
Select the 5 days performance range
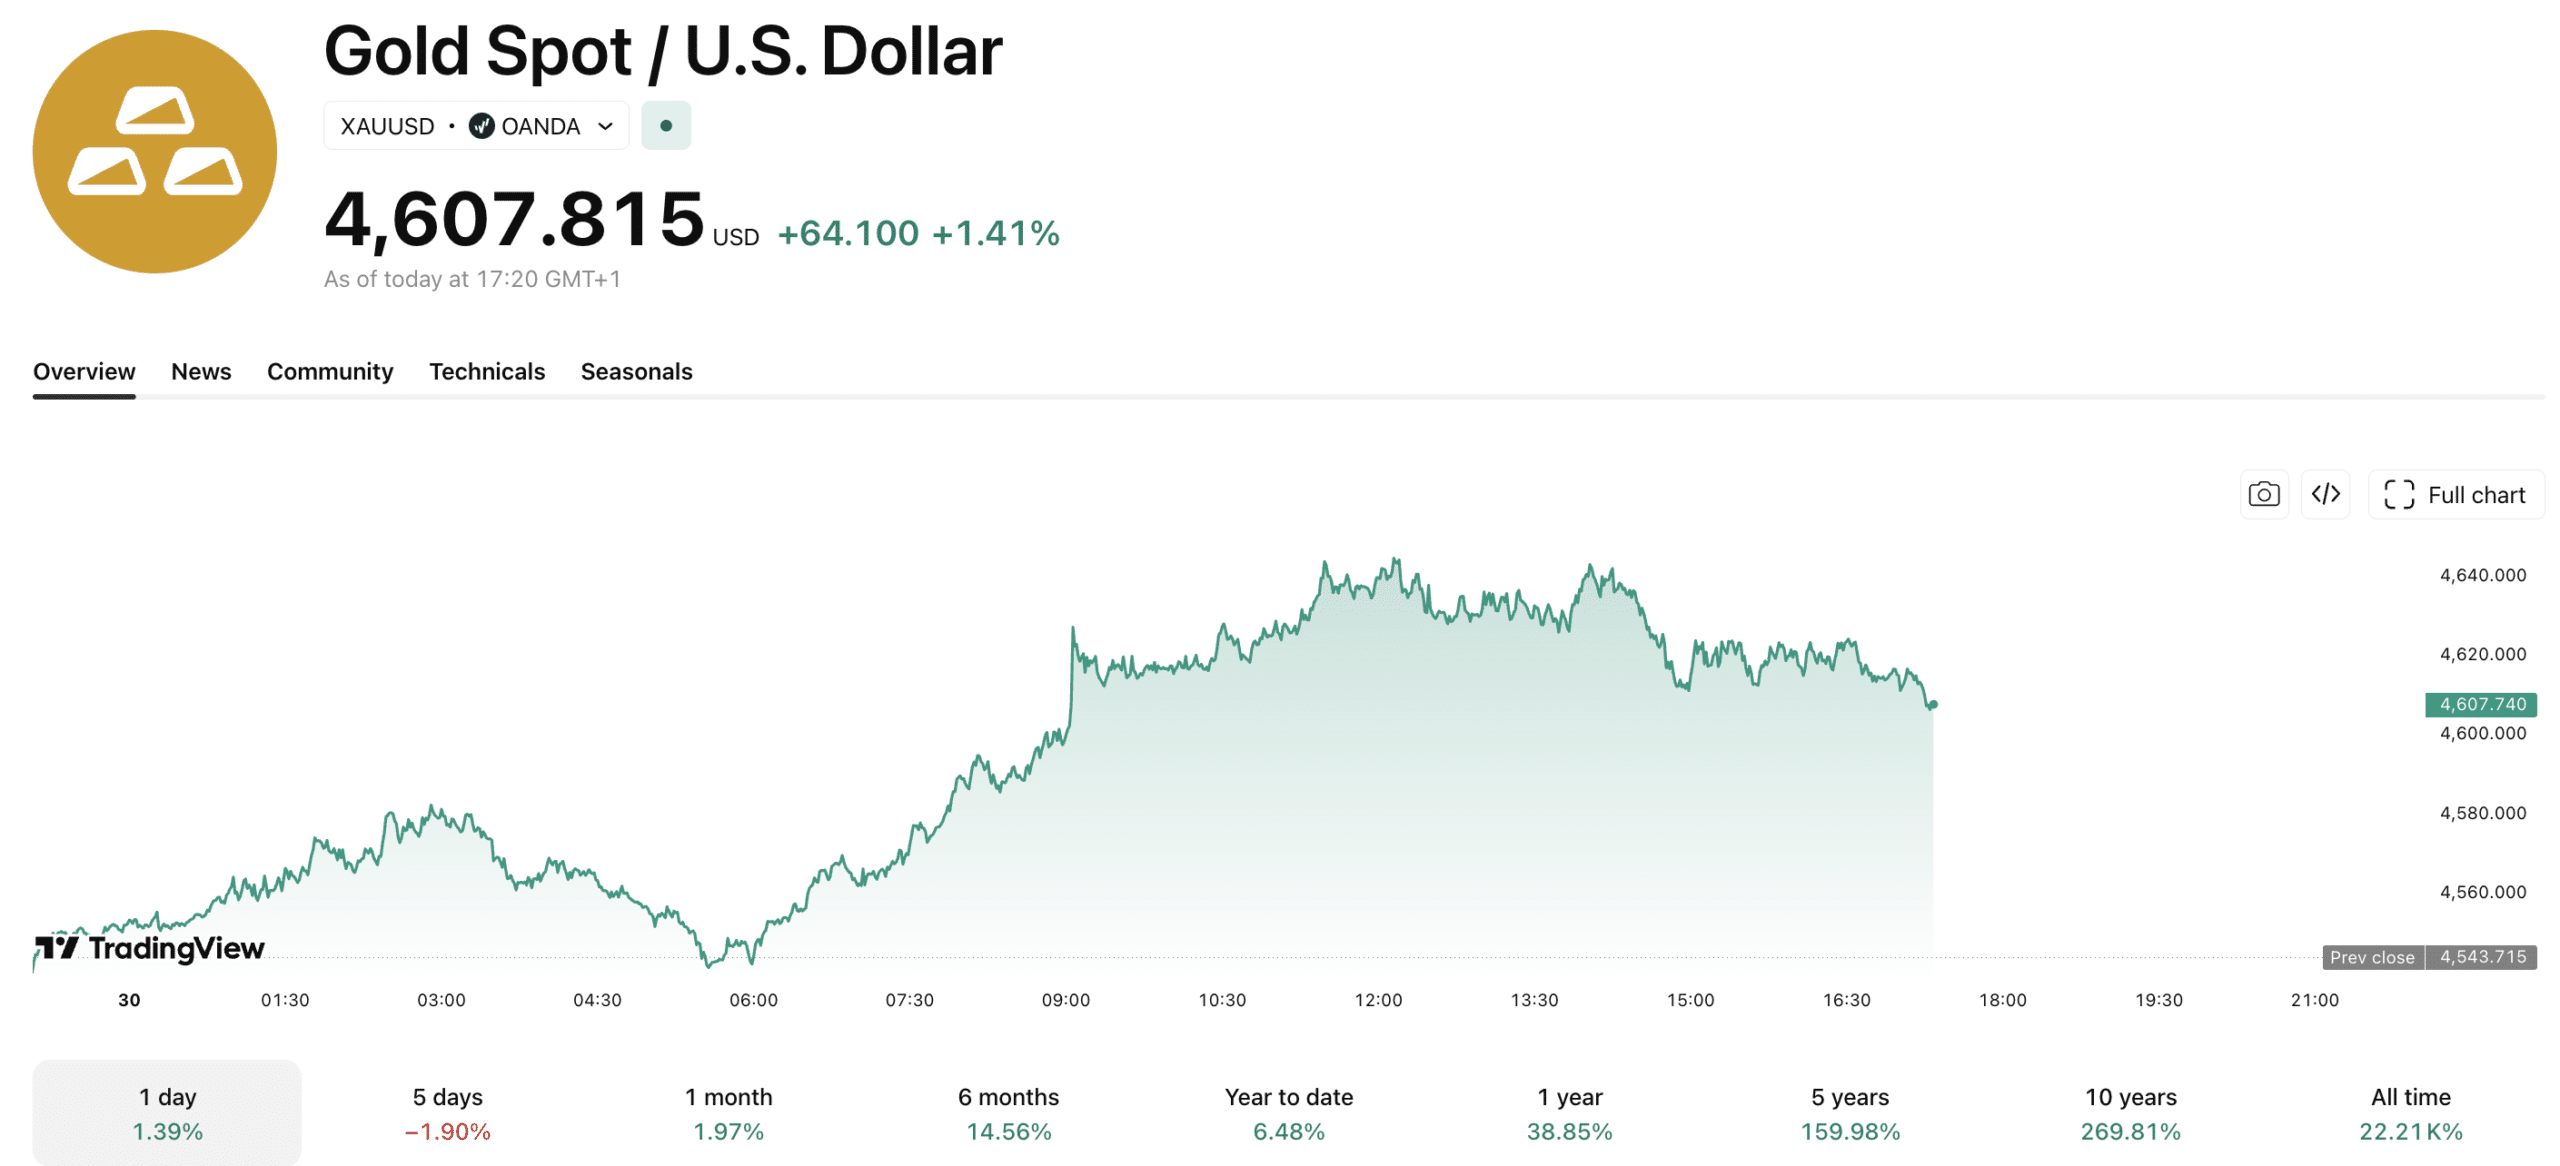click(x=447, y=1112)
